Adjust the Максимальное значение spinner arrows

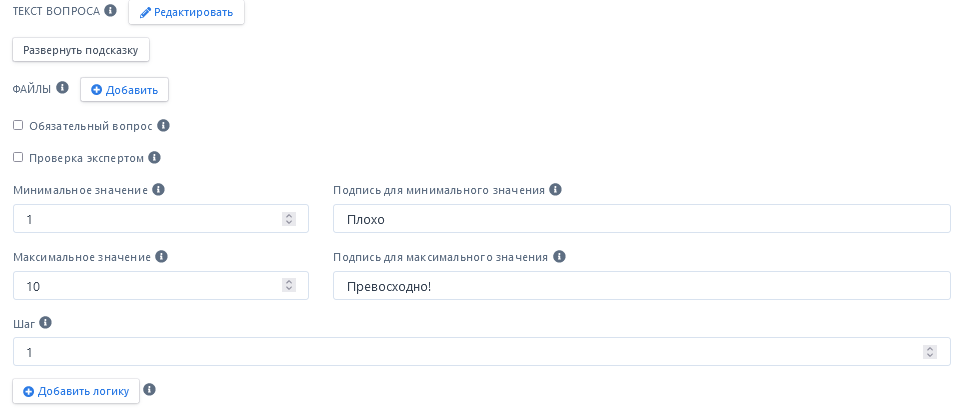(x=289, y=286)
